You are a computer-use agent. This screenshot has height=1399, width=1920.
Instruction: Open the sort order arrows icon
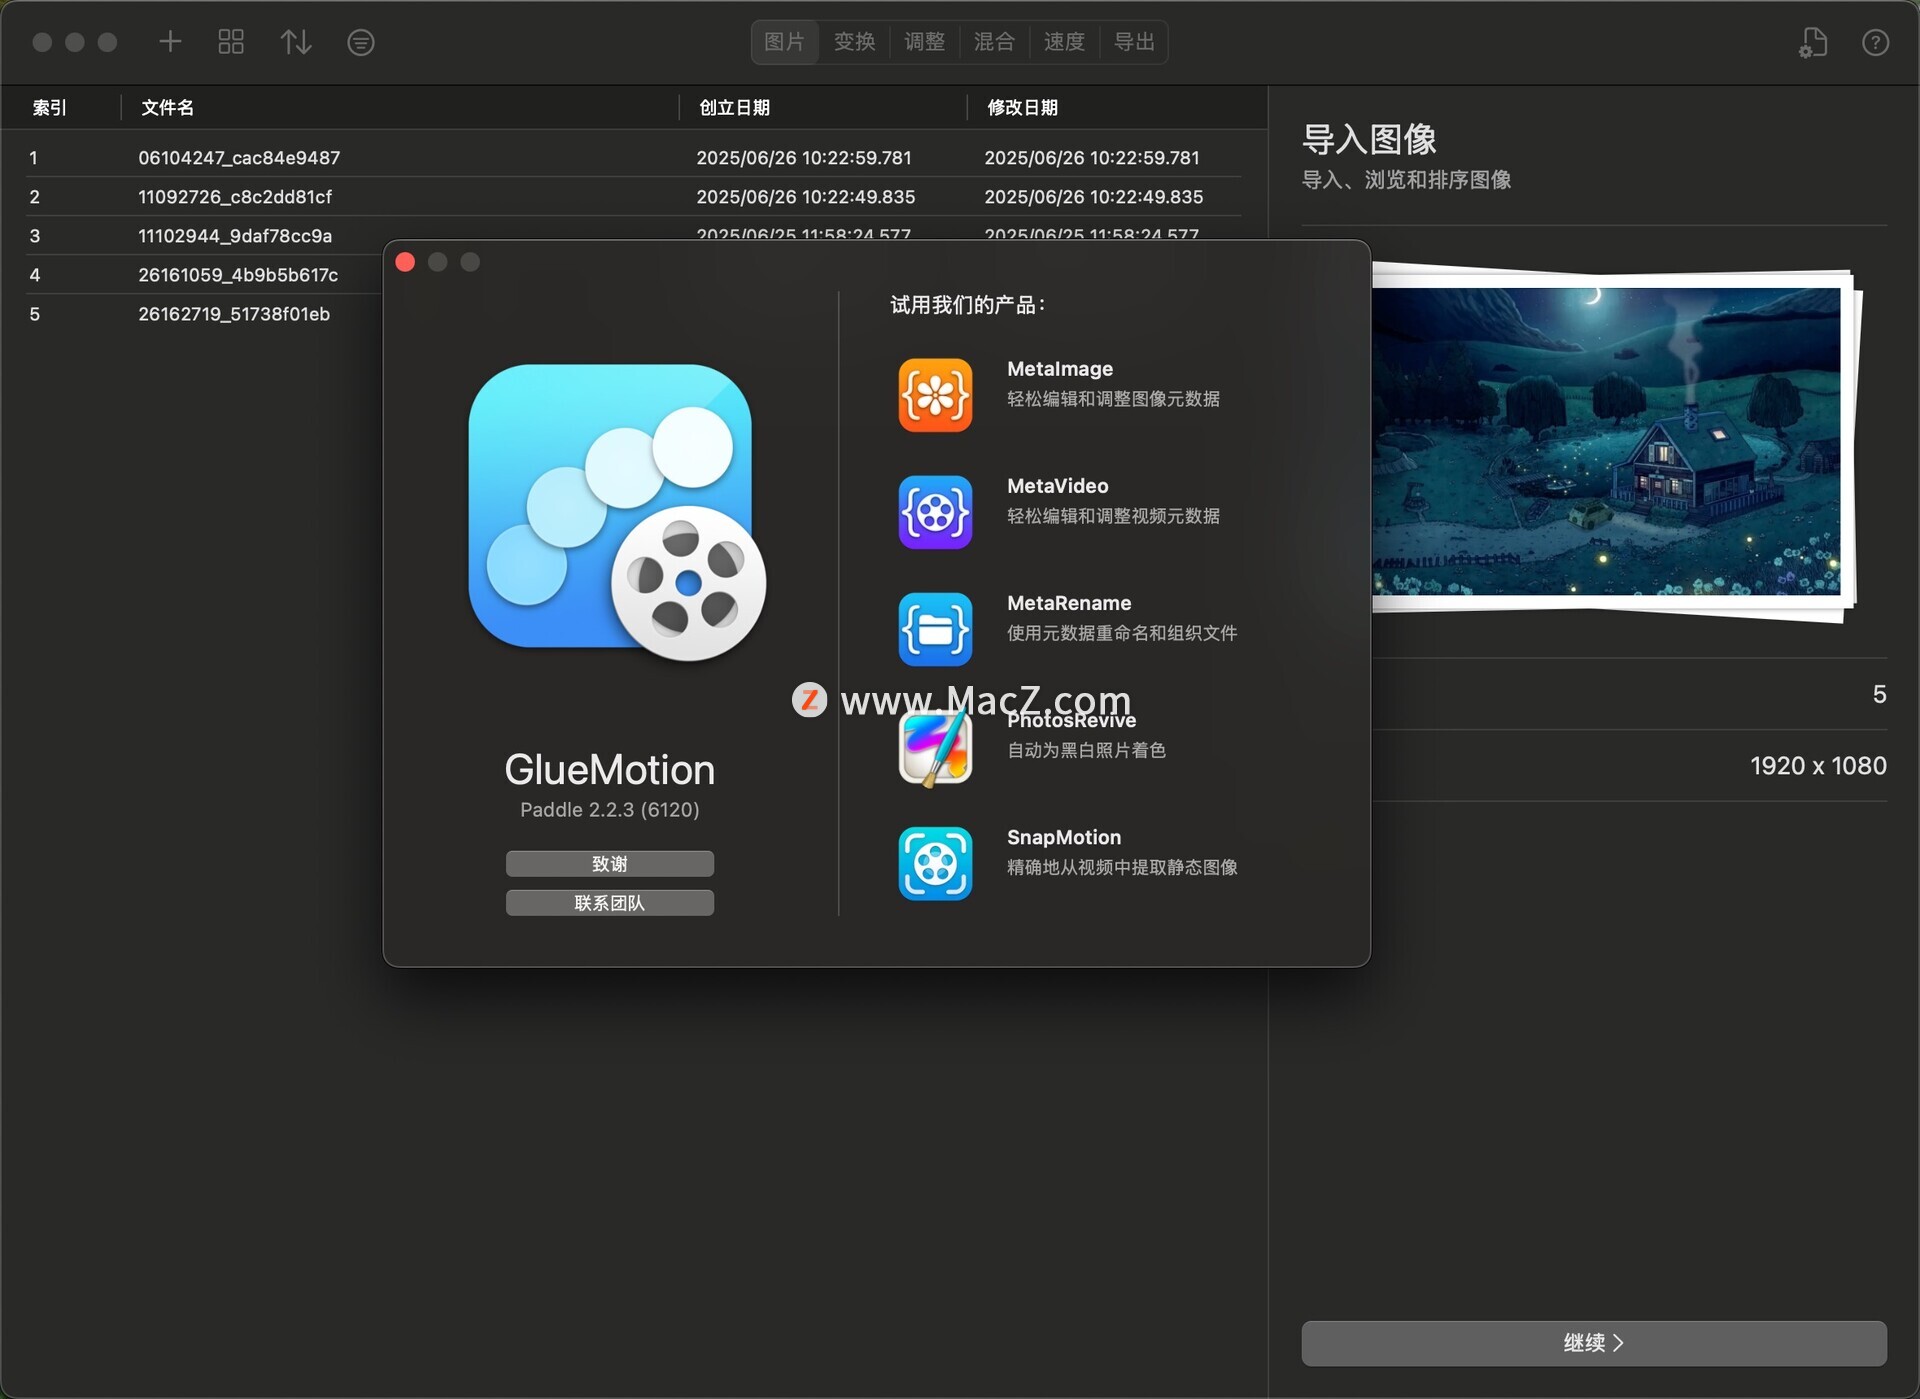point(296,42)
